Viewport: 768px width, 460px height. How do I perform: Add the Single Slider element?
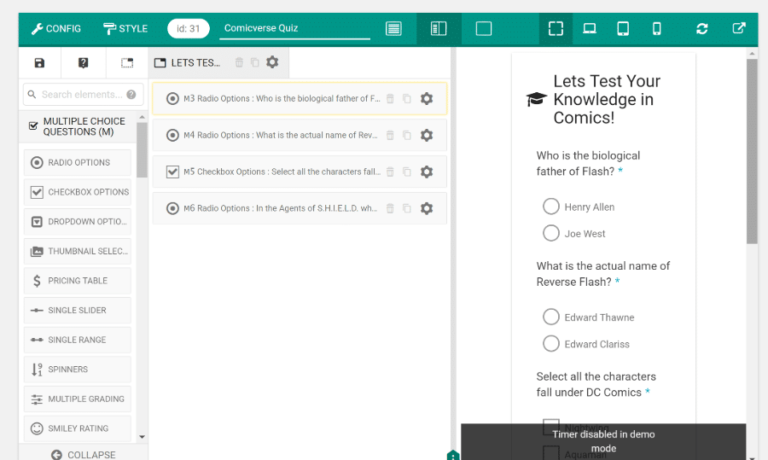pos(77,310)
